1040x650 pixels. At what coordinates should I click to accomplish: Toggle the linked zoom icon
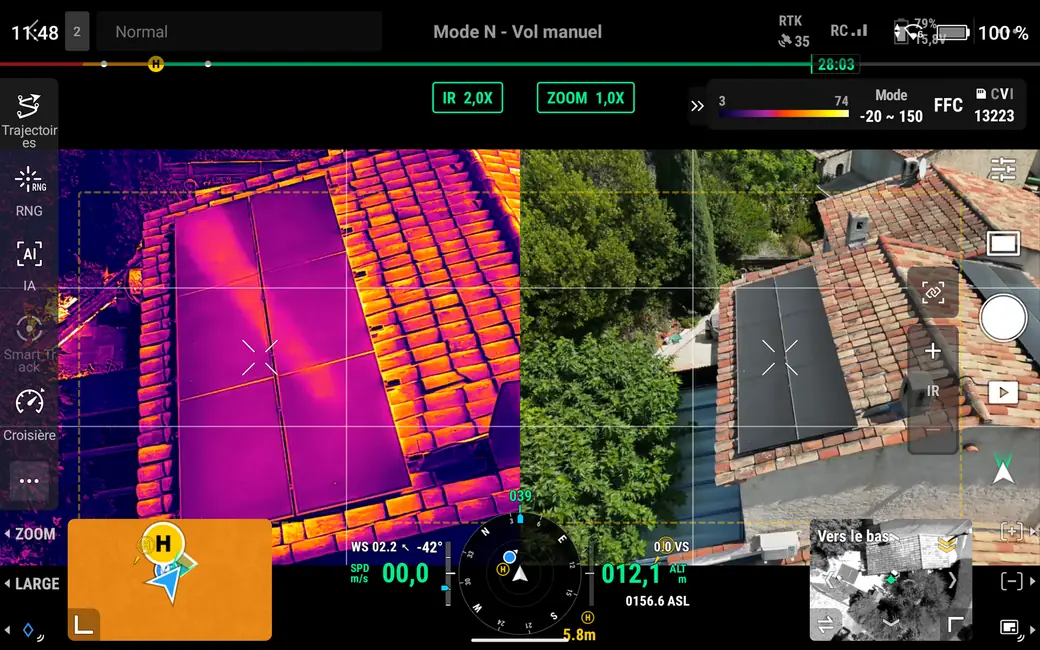[x=933, y=292]
